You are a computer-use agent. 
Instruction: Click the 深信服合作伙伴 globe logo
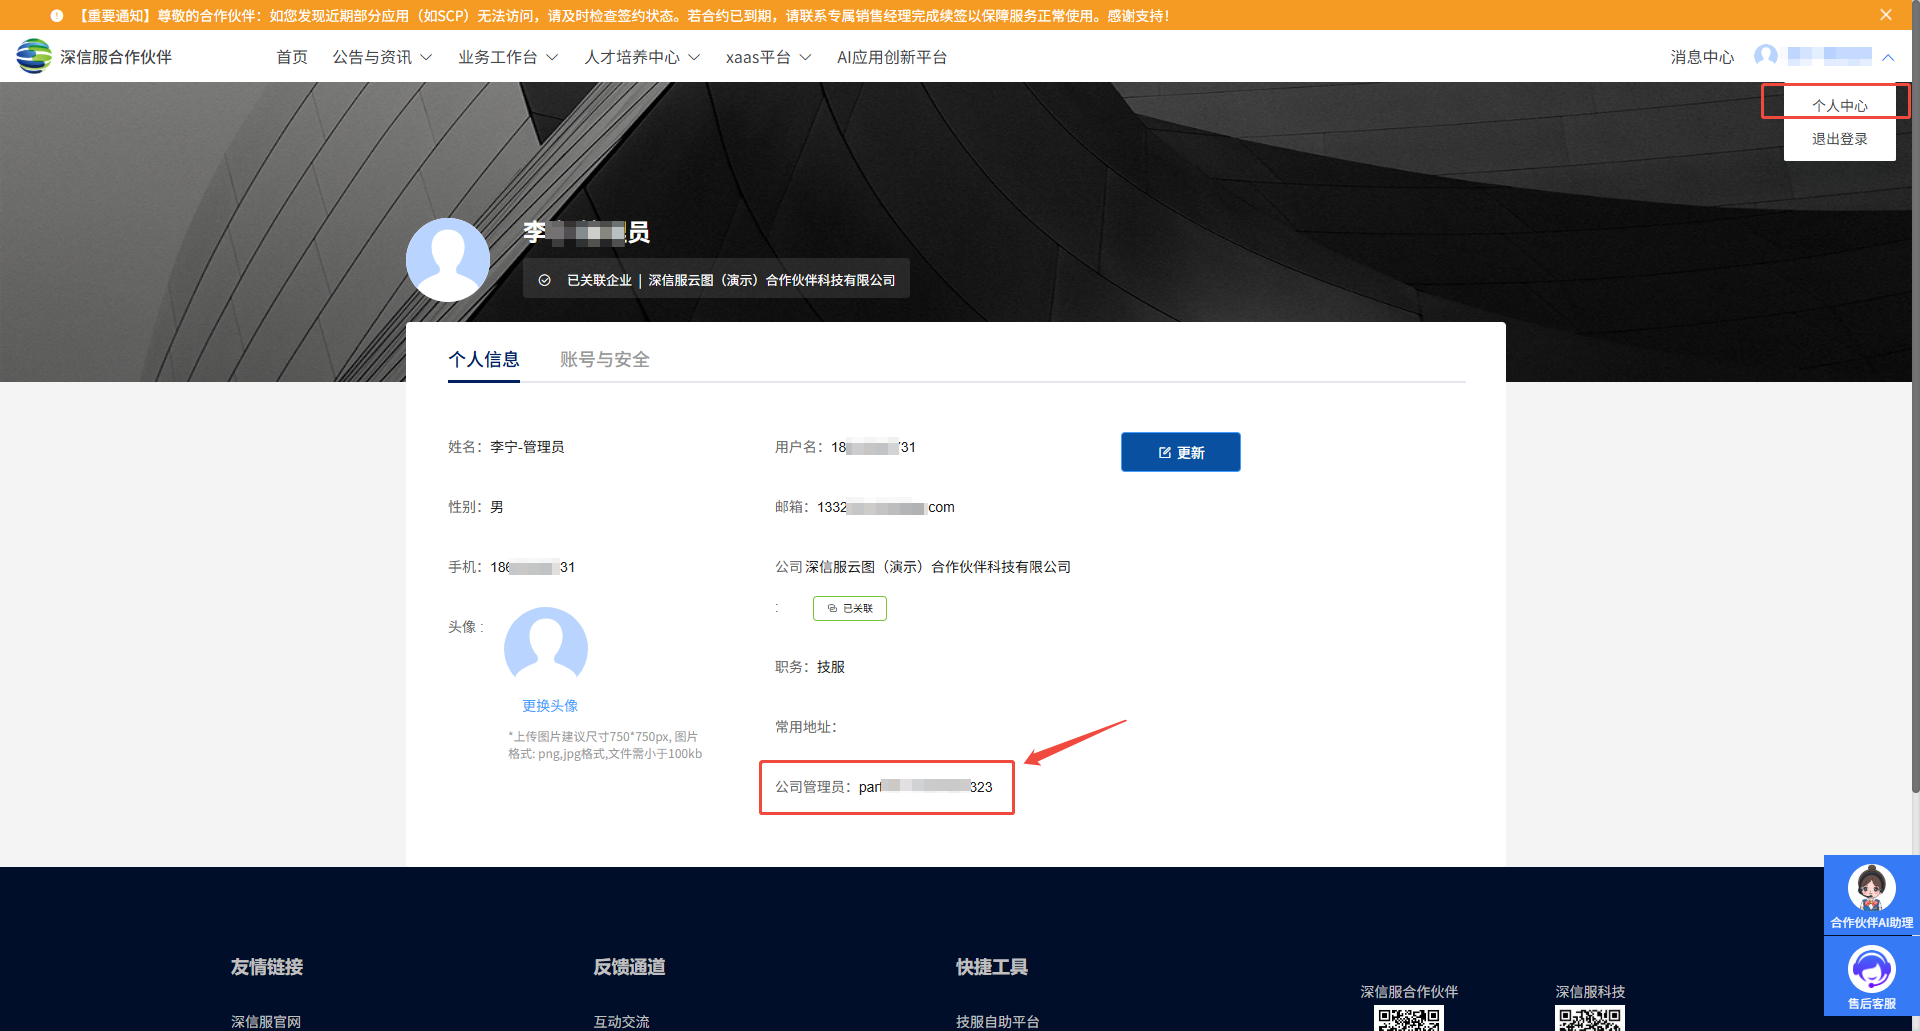click(34, 56)
